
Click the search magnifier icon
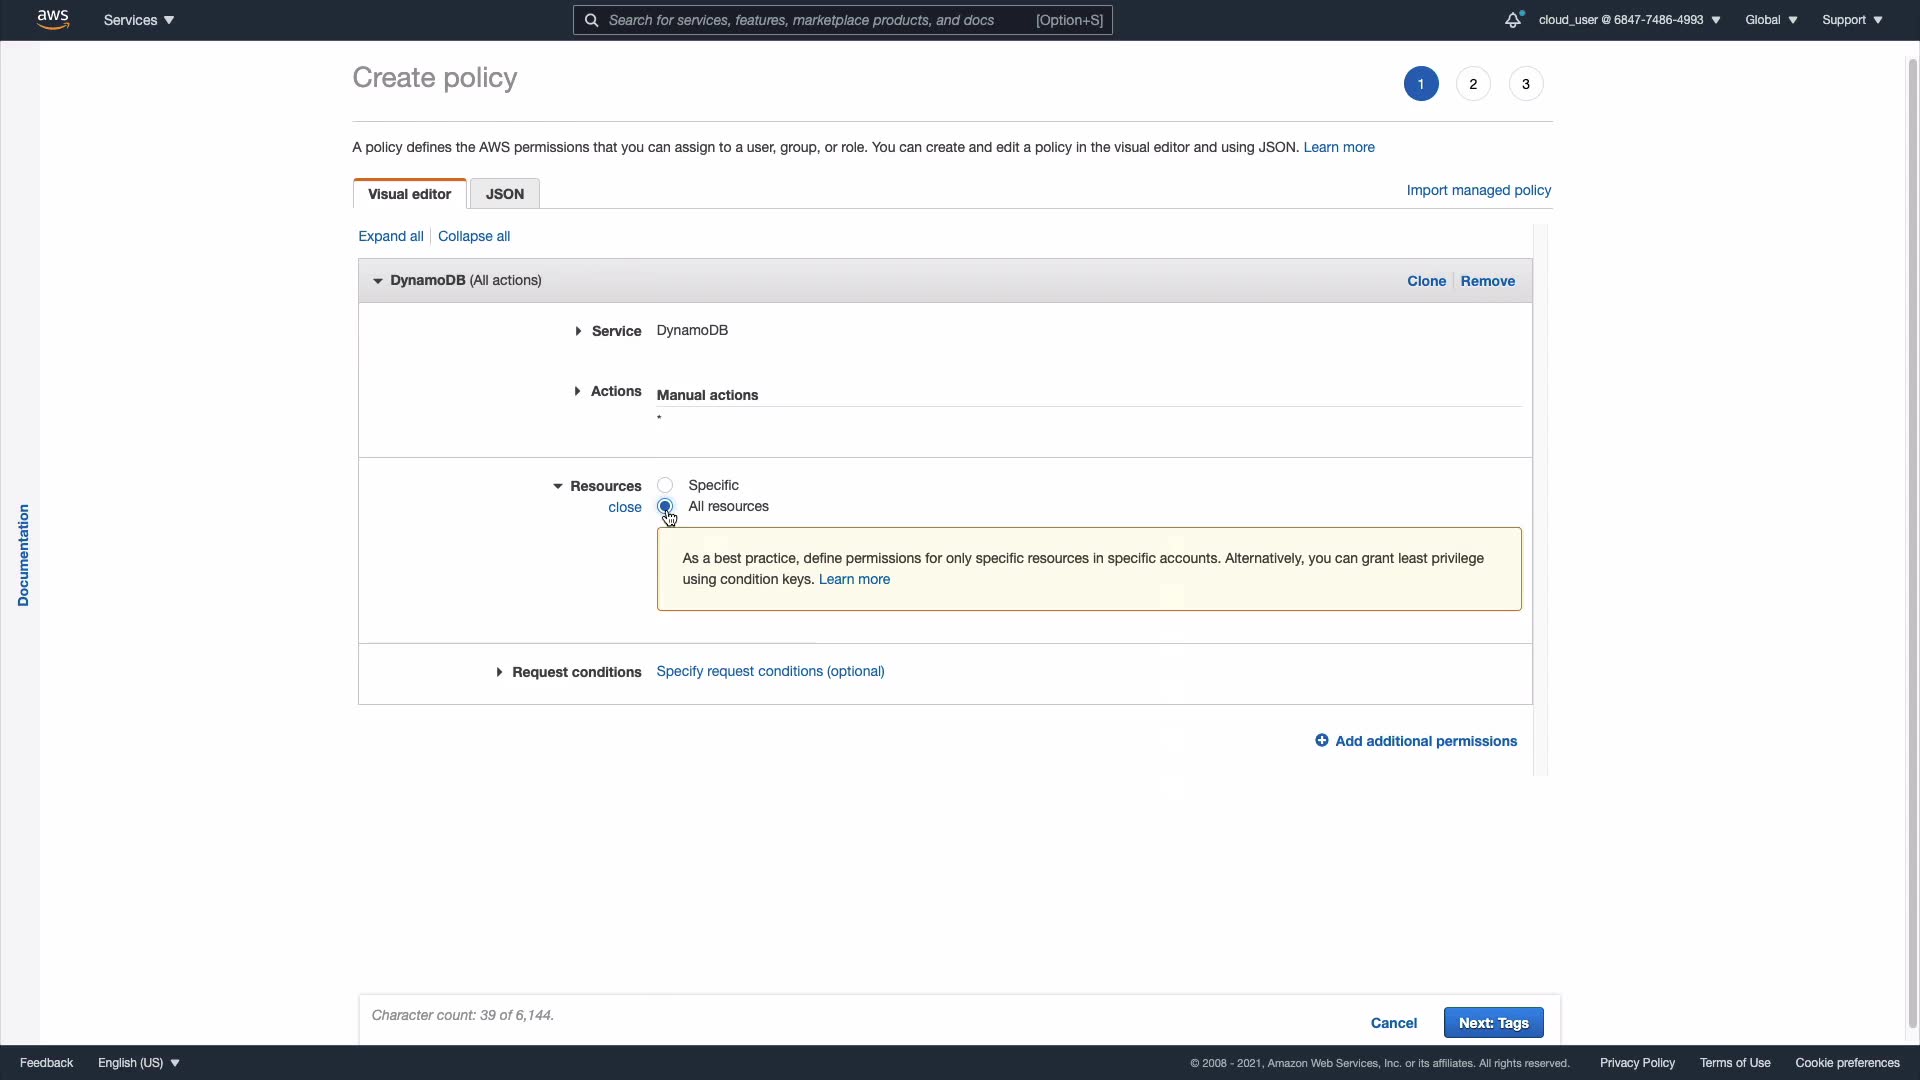tap(591, 20)
